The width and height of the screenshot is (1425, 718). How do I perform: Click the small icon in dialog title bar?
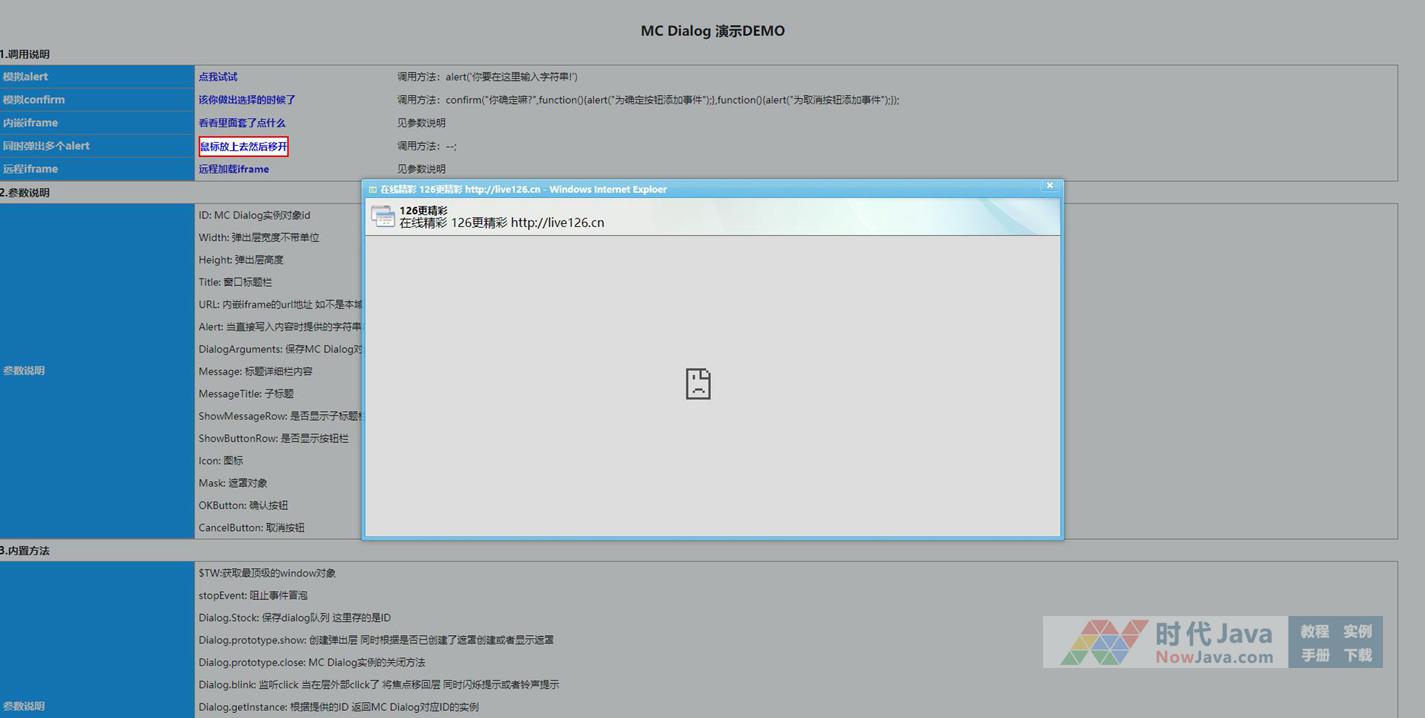tap(373, 189)
